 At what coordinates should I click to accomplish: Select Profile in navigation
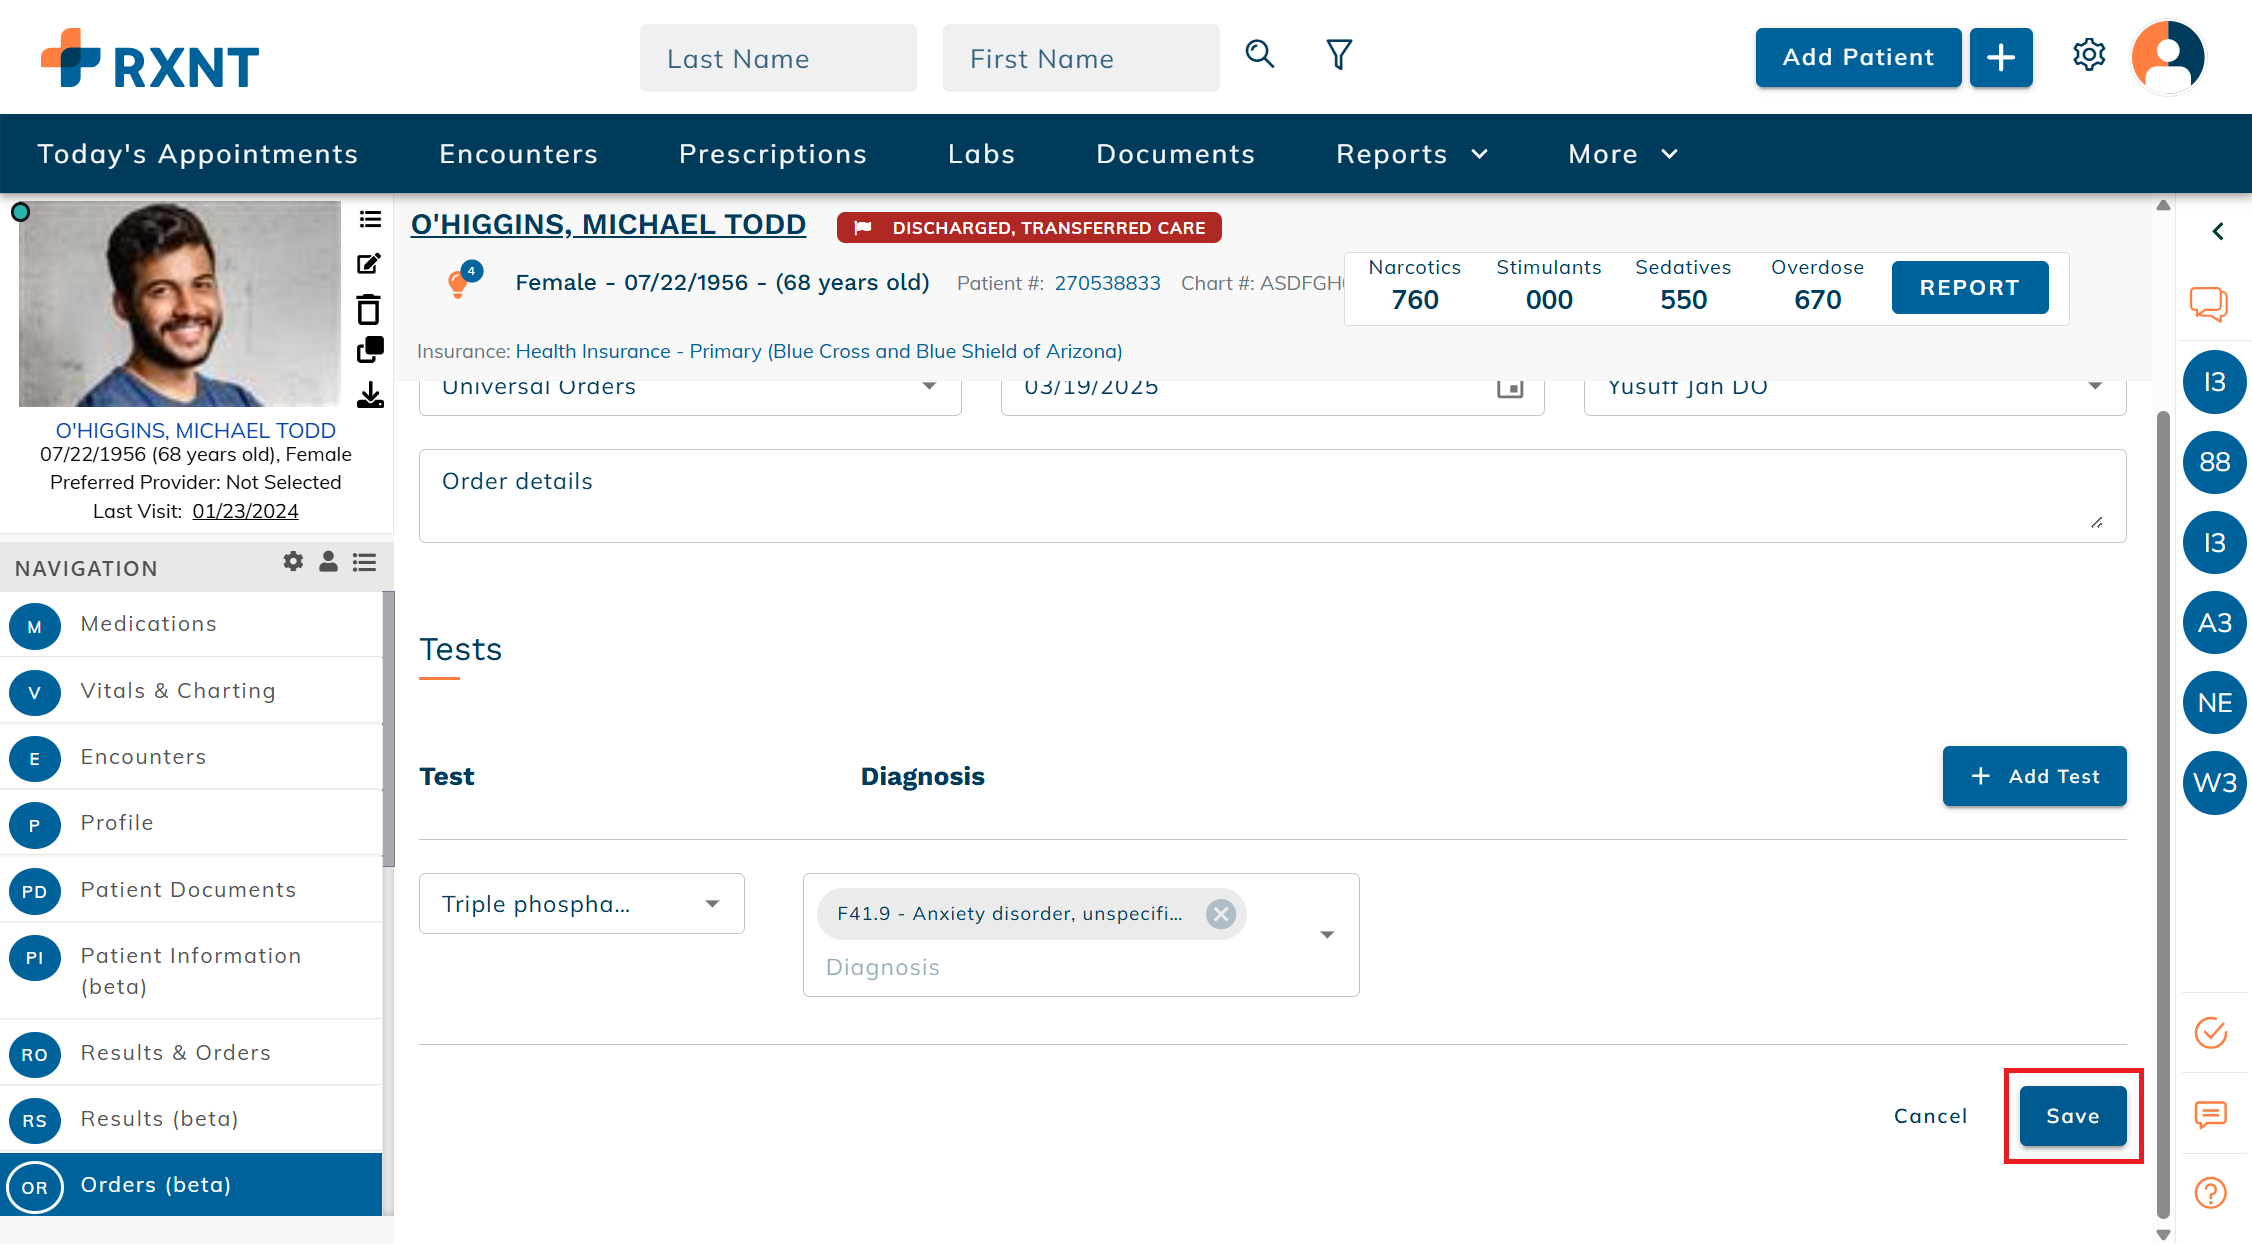pyautogui.click(x=191, y=823)
